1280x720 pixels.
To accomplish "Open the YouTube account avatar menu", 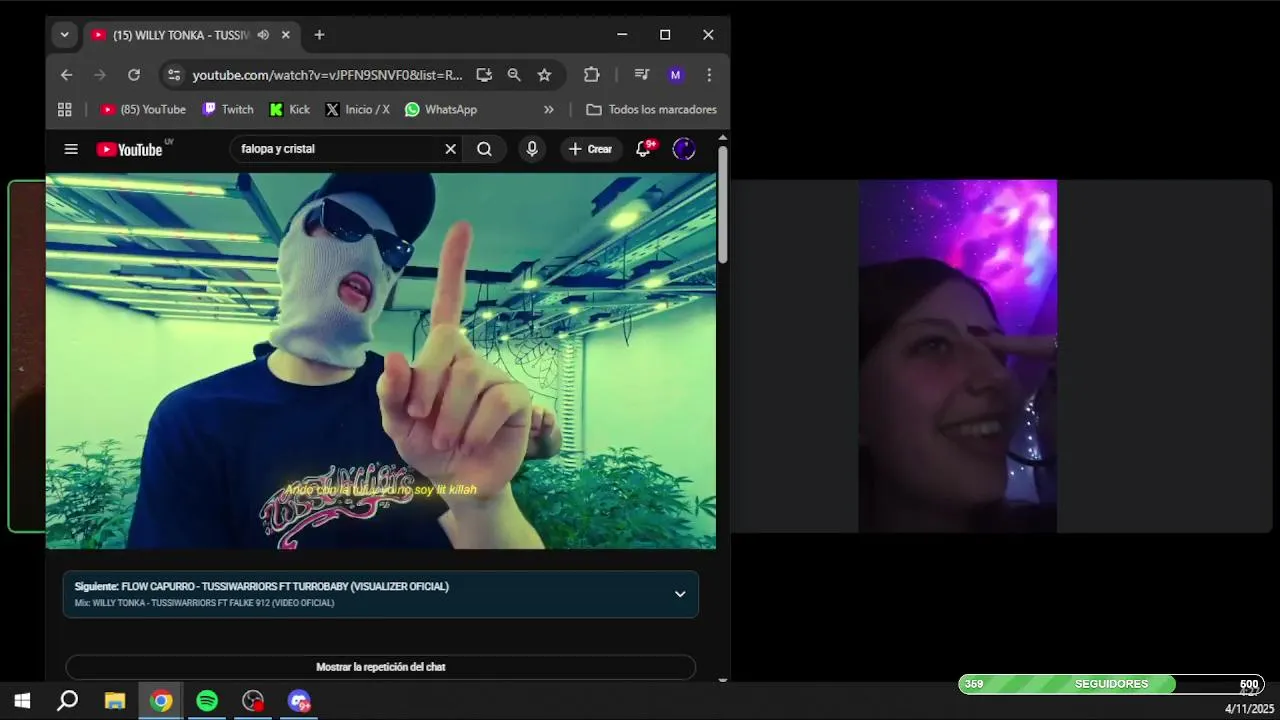I will pos(684,149).
